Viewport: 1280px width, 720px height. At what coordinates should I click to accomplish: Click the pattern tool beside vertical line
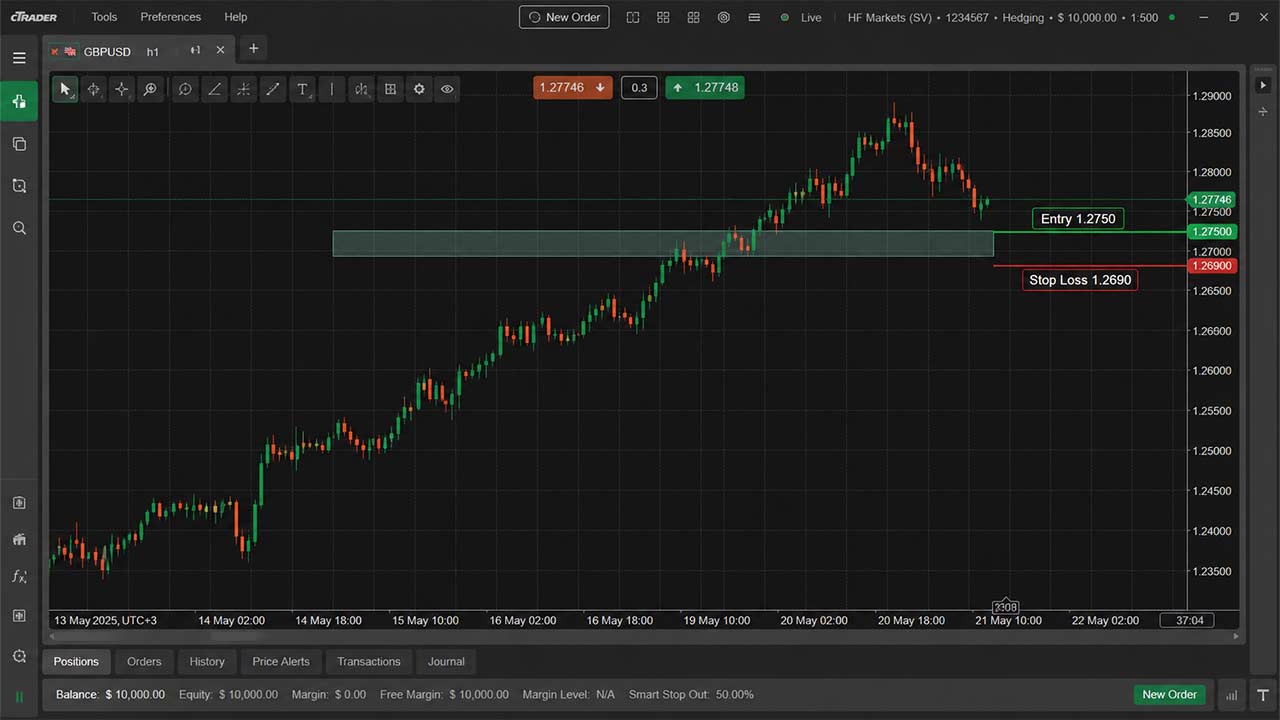(x=361, y=89)
